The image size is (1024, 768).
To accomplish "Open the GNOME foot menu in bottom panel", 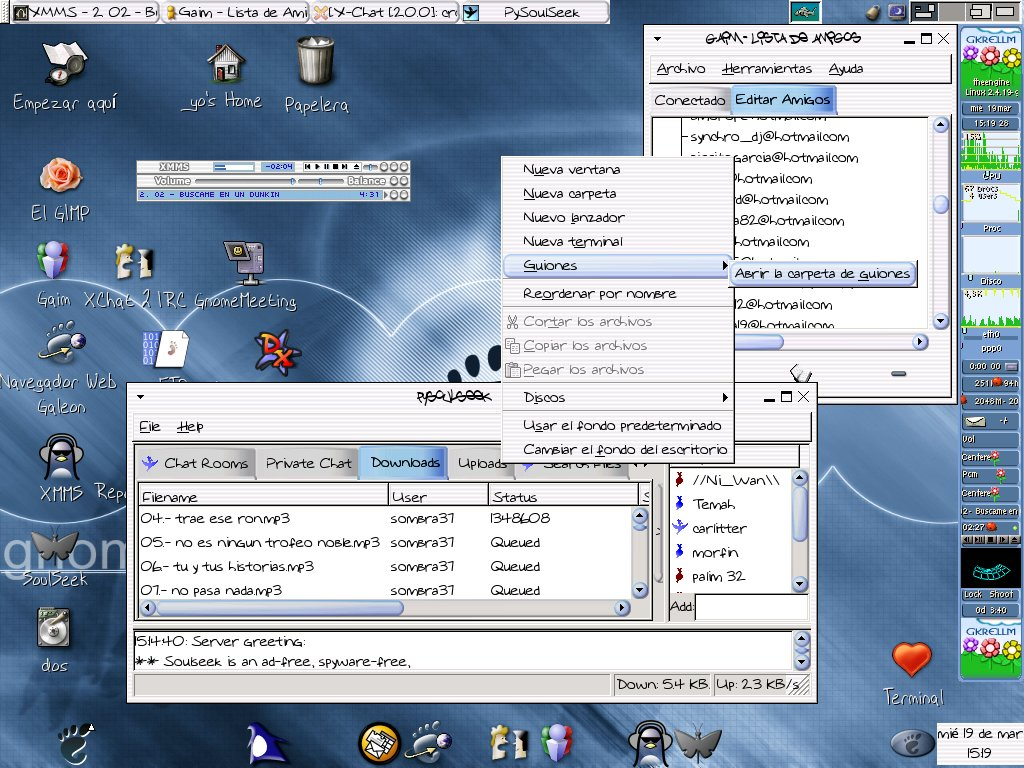I will [x=75, y=743].
